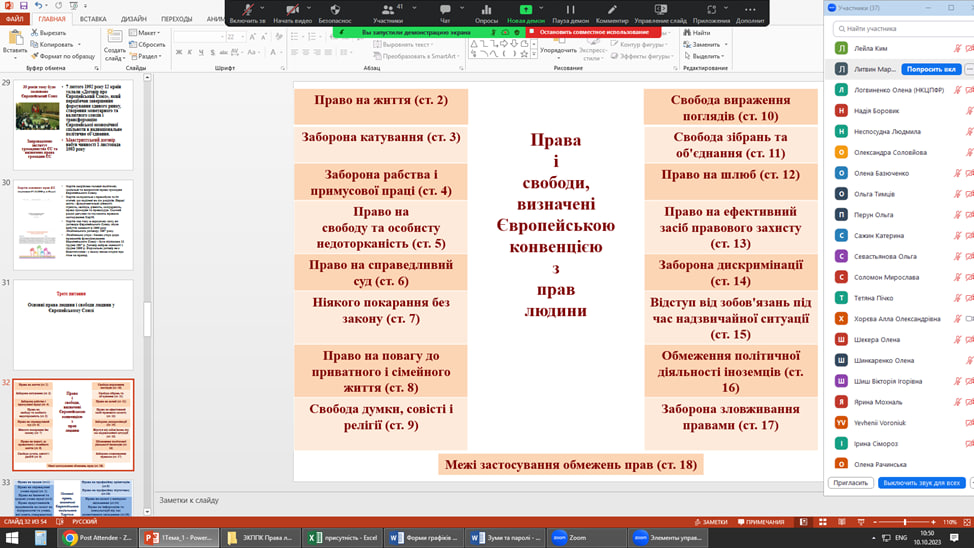The width and height of the screenshot is (974, 548).
Task: Click Reset (Сбросить) slide button
Action: 147,44
